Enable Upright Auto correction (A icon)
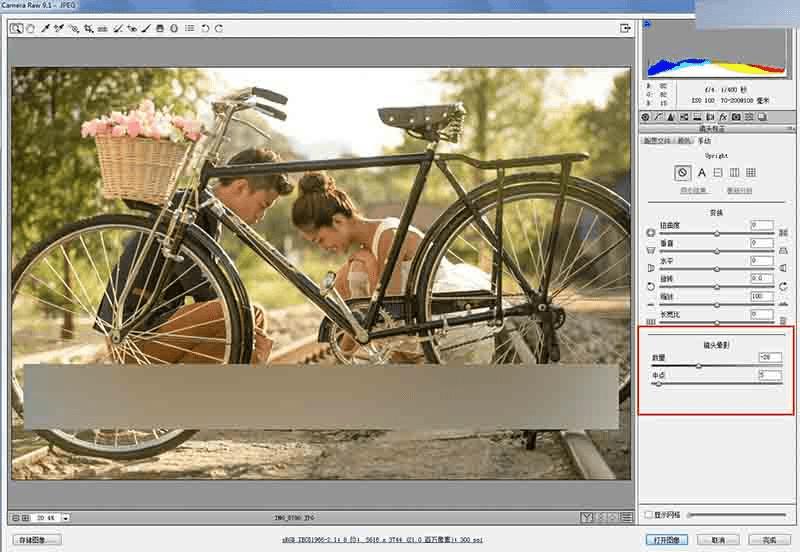The image size is (800, 552). pyautogui.click(x=702, y=172)
